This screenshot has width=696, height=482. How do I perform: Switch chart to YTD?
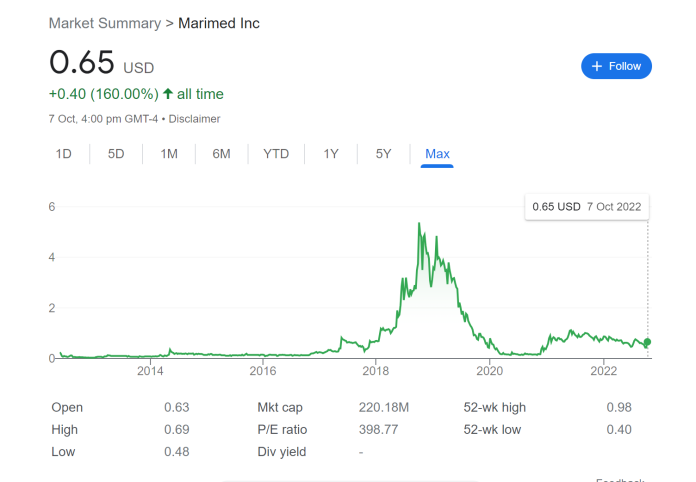point(276,154)
